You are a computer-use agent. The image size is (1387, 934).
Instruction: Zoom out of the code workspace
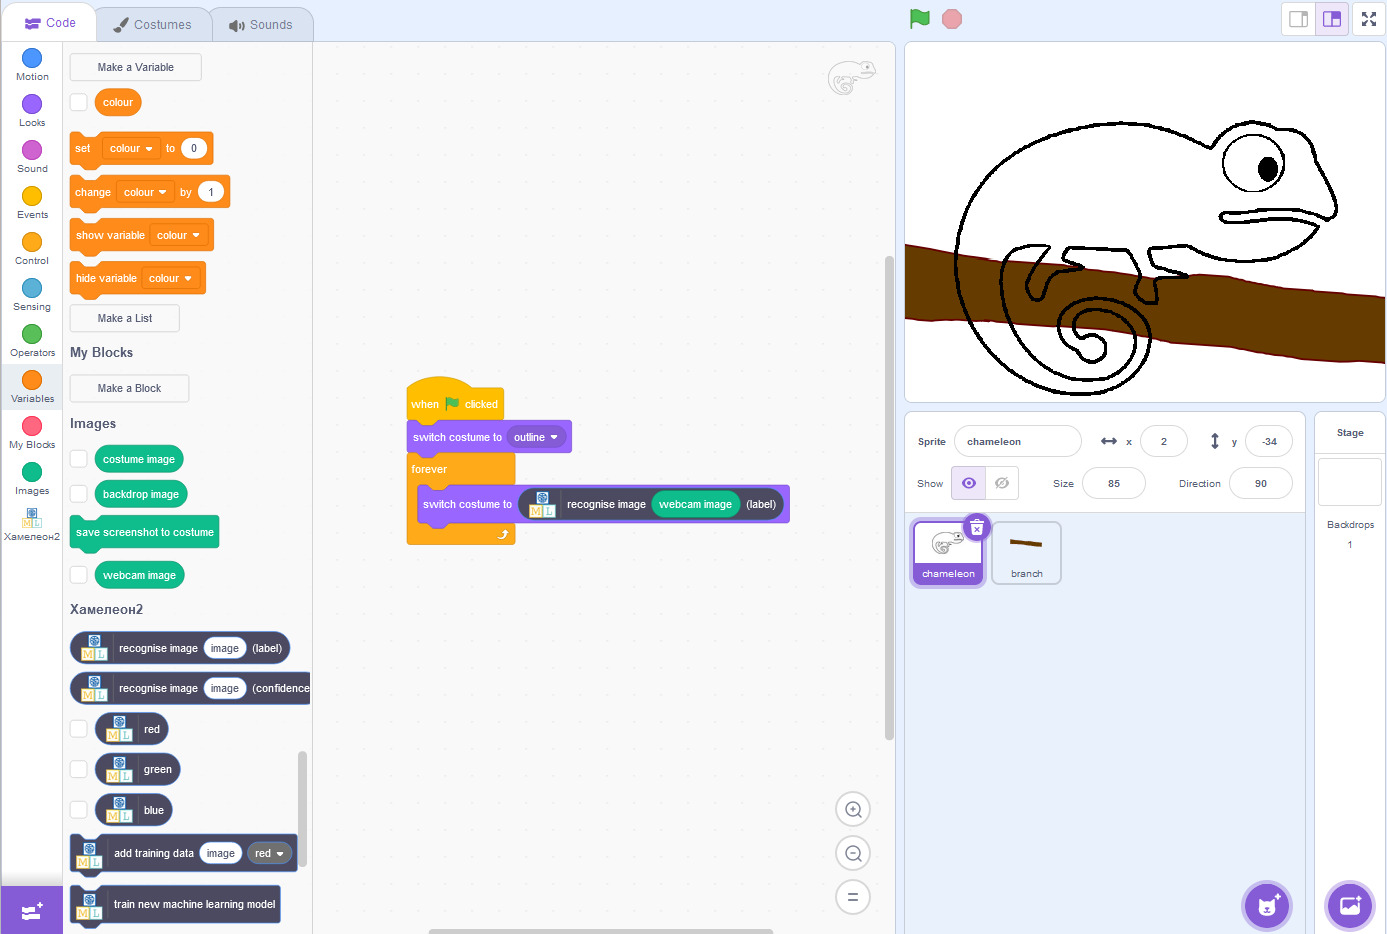coord(853,853)
